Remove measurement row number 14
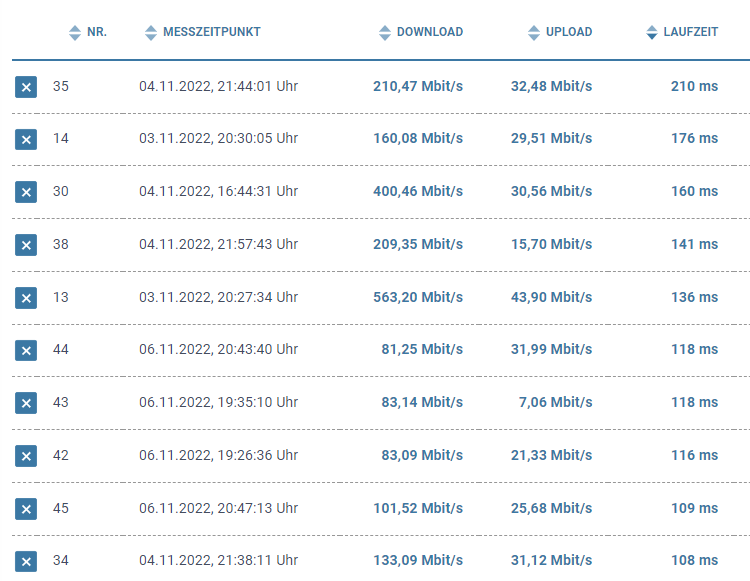Image resolution: width=750 pixels, height=581 pixels. click(x=26, y=139)
